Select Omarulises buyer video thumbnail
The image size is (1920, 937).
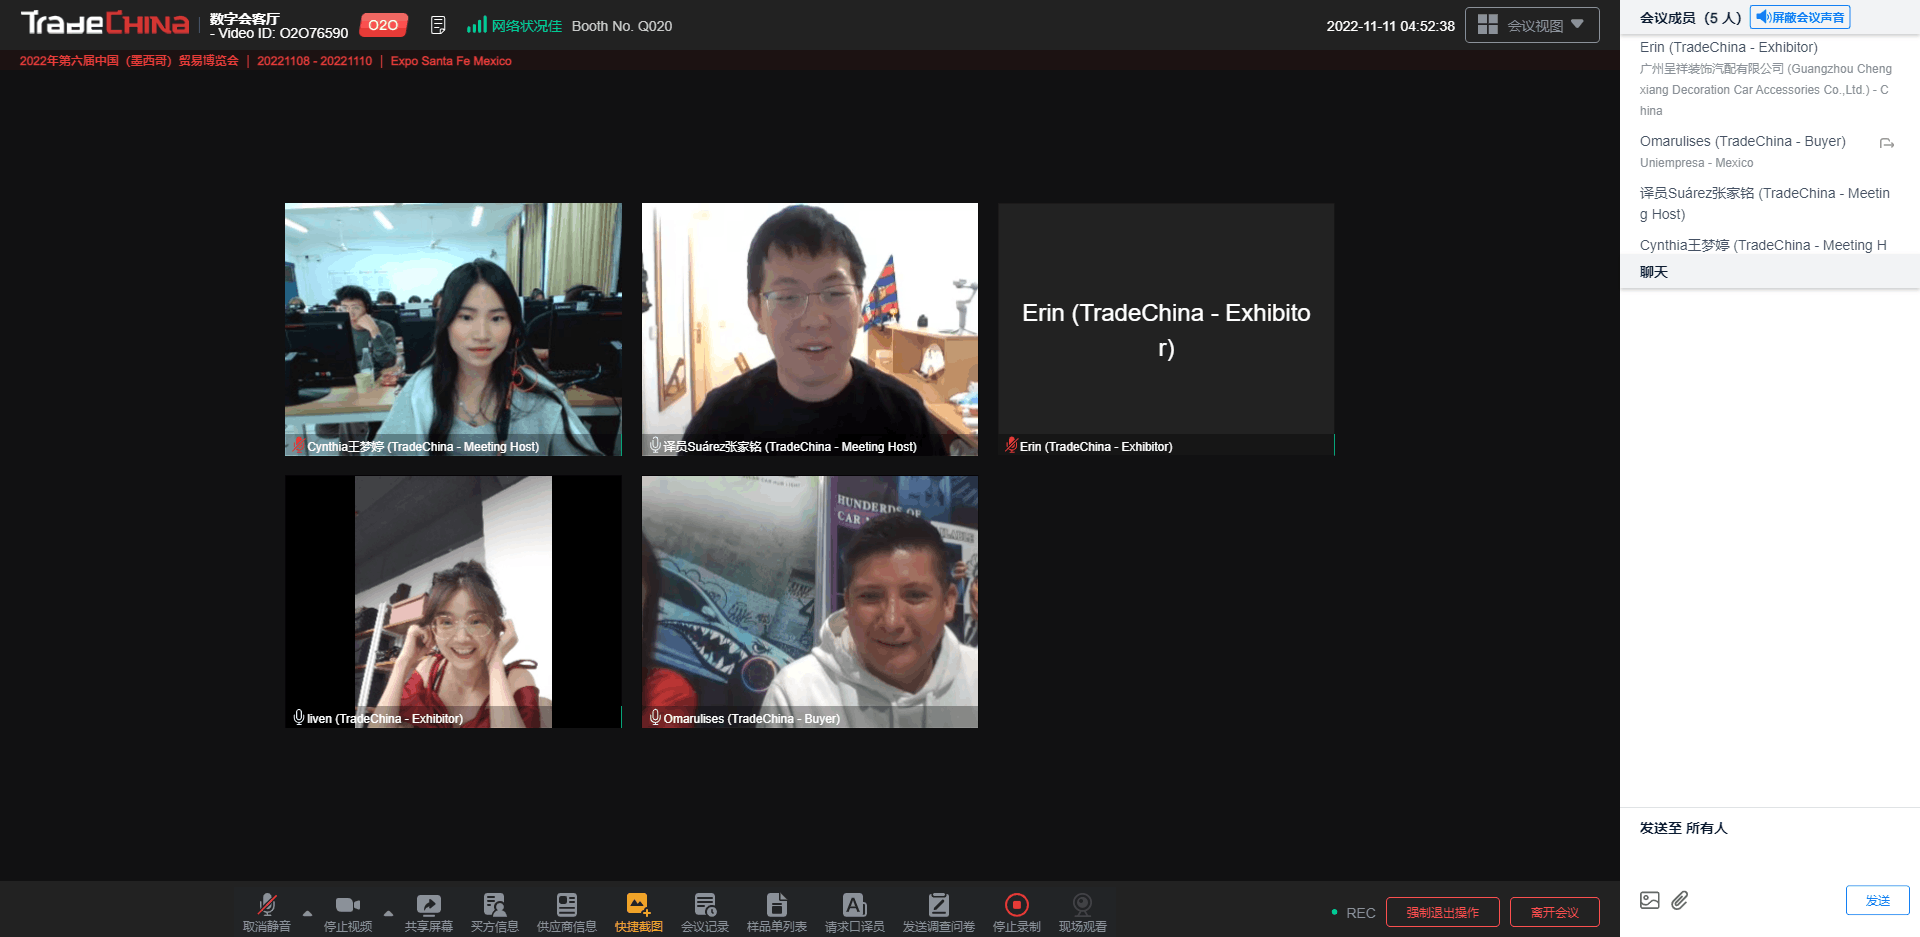[809, 601]
